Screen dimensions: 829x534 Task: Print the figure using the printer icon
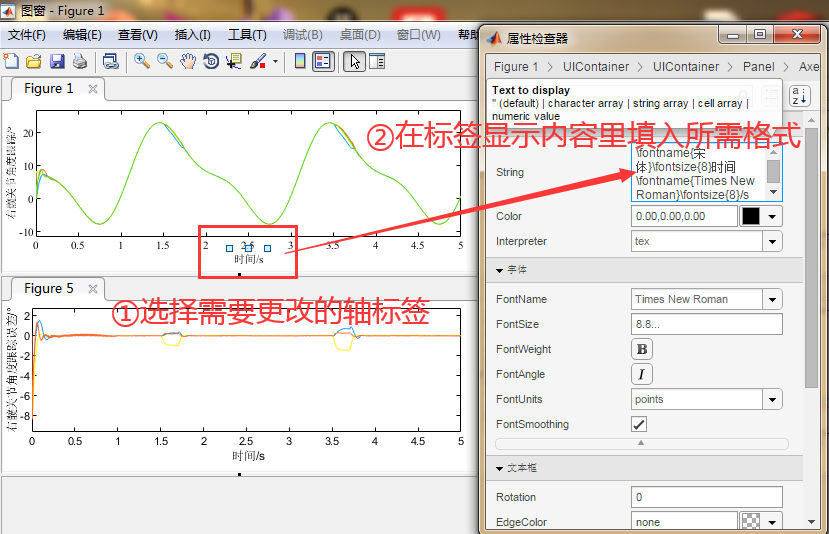pyautogui.click(x=80, y=61)
